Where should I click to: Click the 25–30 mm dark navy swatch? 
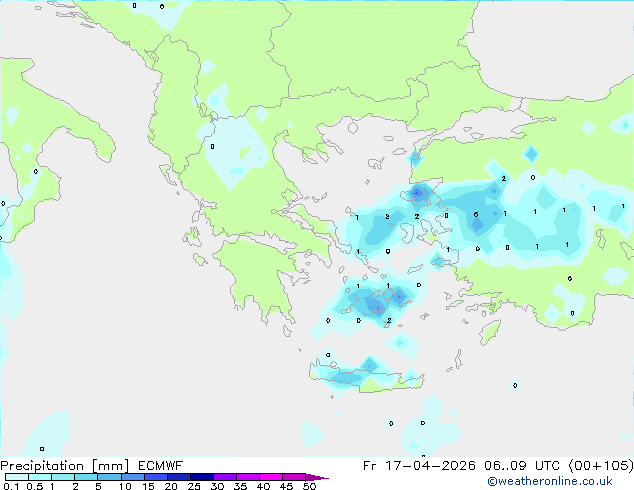pos(202,477)
